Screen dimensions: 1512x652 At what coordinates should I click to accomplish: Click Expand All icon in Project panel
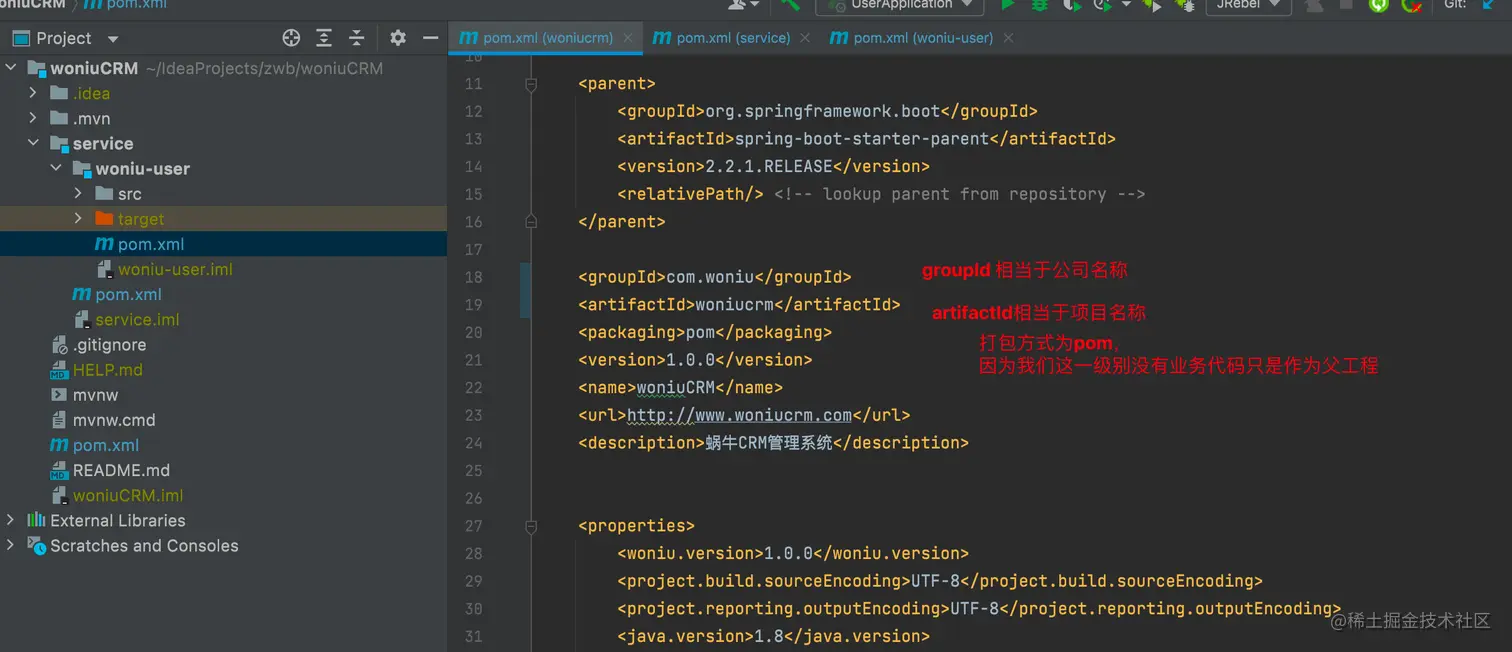(x=324, y=38)
